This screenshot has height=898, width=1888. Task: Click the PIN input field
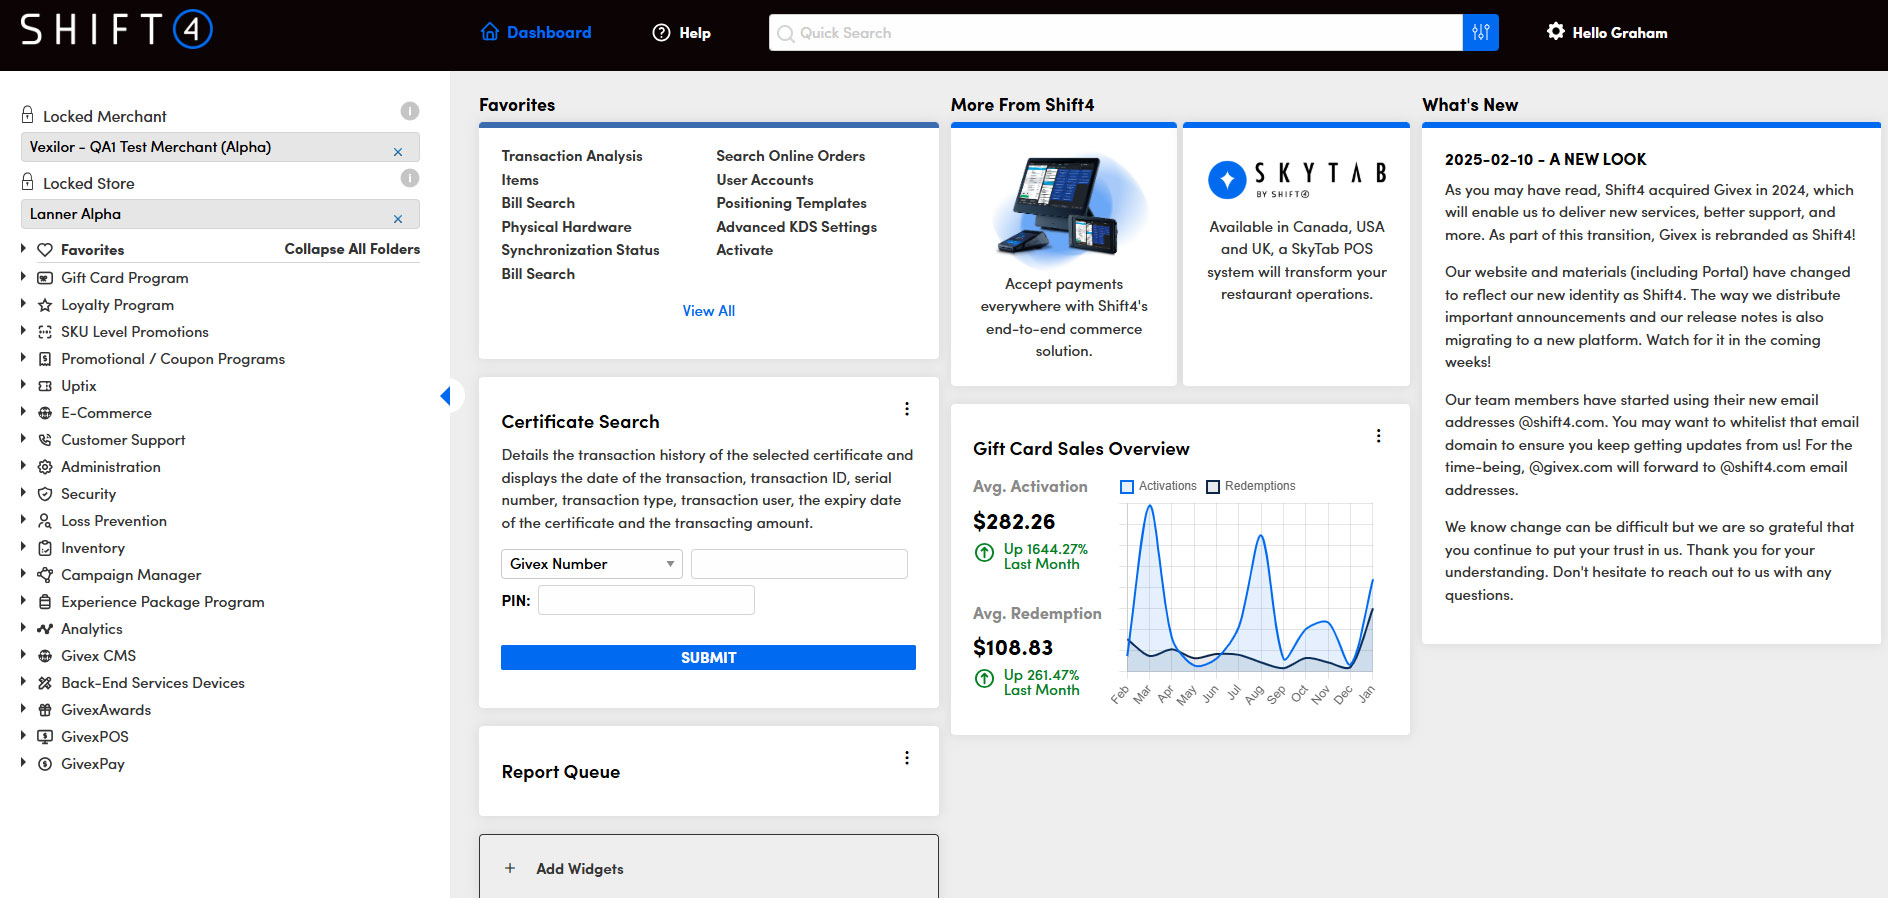click(646, 600)
